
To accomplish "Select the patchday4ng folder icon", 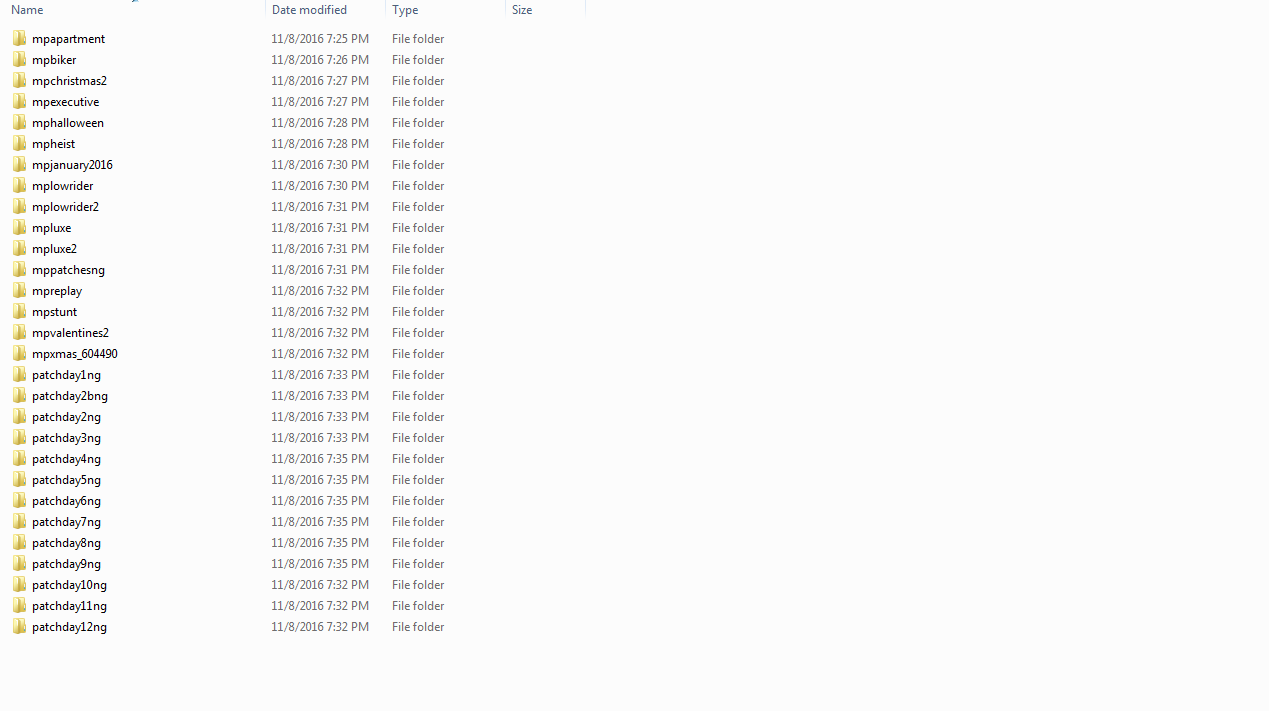I will coord(20,459).
